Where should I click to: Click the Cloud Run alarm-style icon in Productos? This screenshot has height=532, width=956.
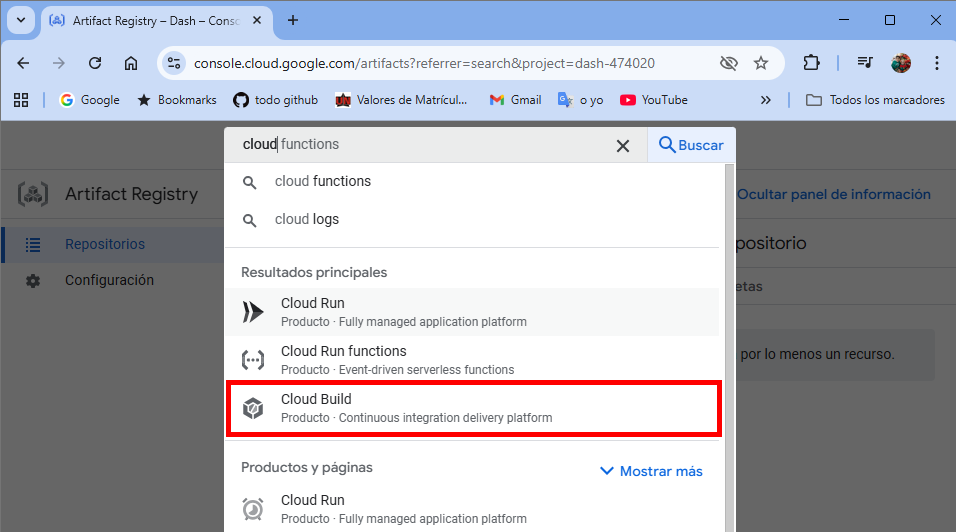tap(252, 509)
